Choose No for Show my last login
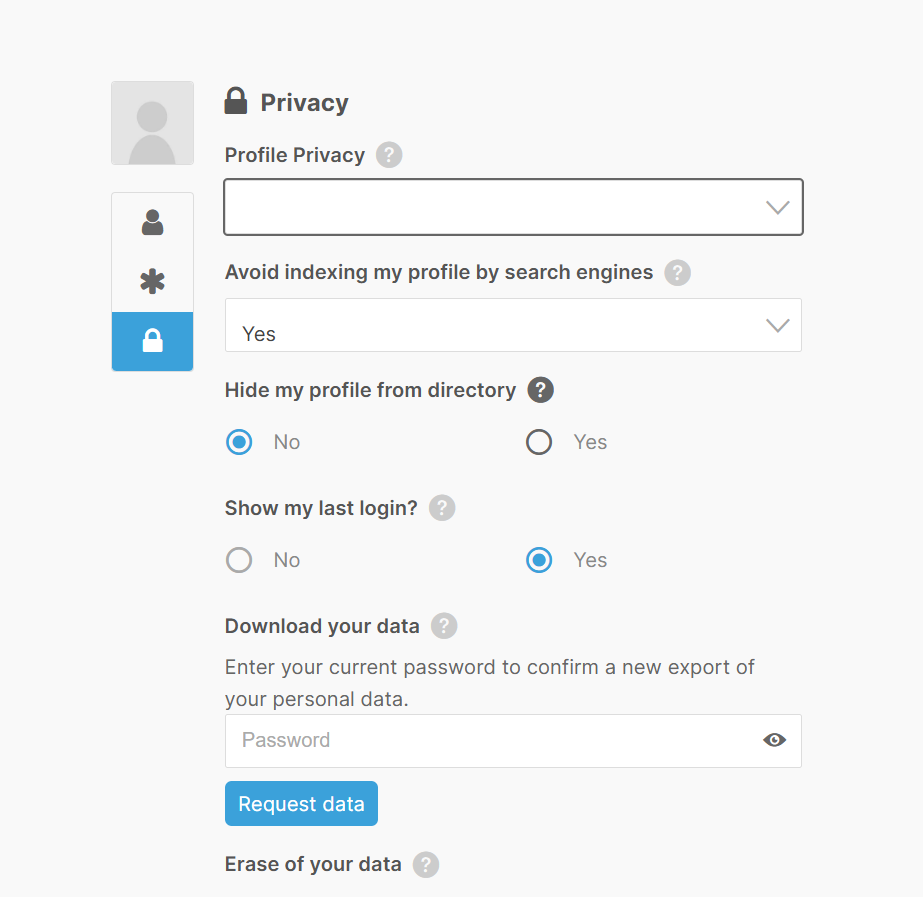923x897 pixels. (239, 560)
